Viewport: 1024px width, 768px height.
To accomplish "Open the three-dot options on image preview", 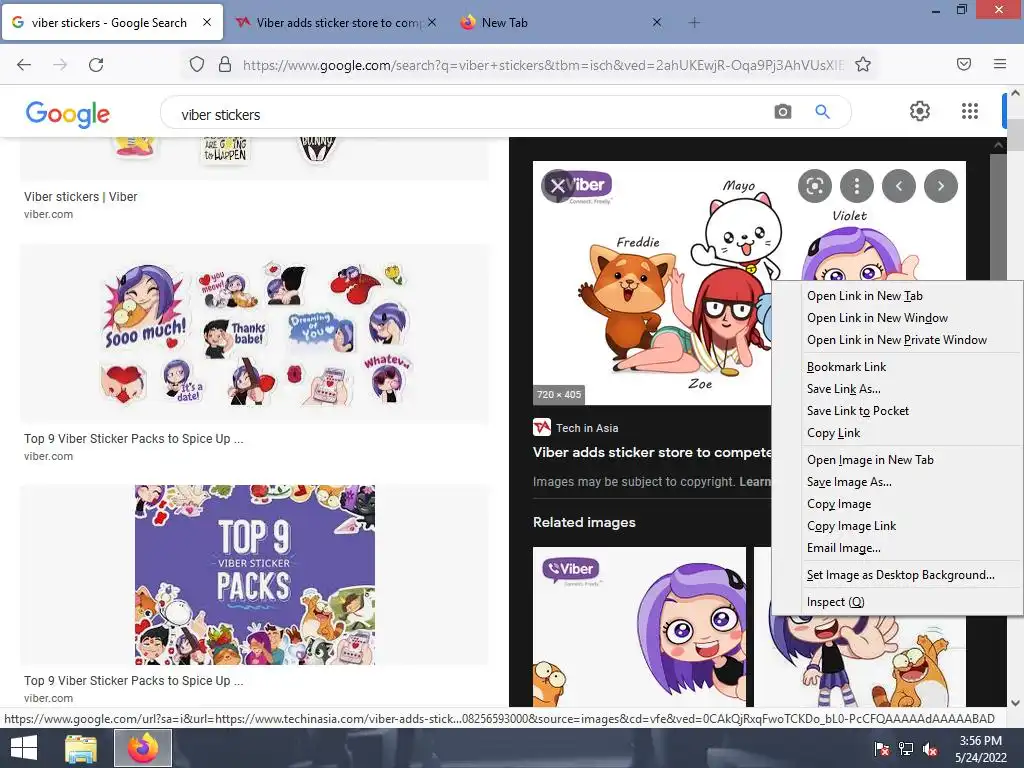I will [x=857, y=186].
